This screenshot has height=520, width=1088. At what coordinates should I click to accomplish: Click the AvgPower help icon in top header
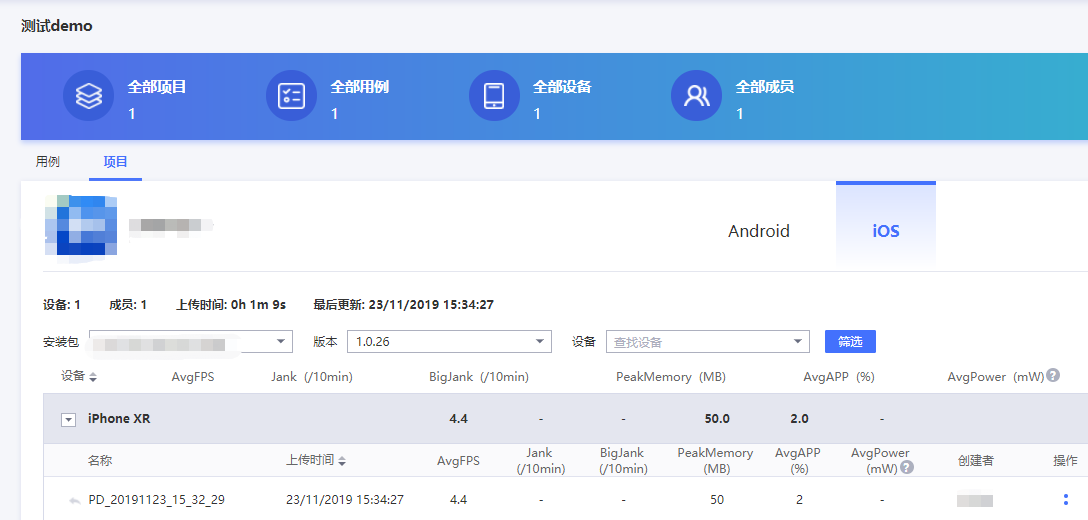point(1053,376)
